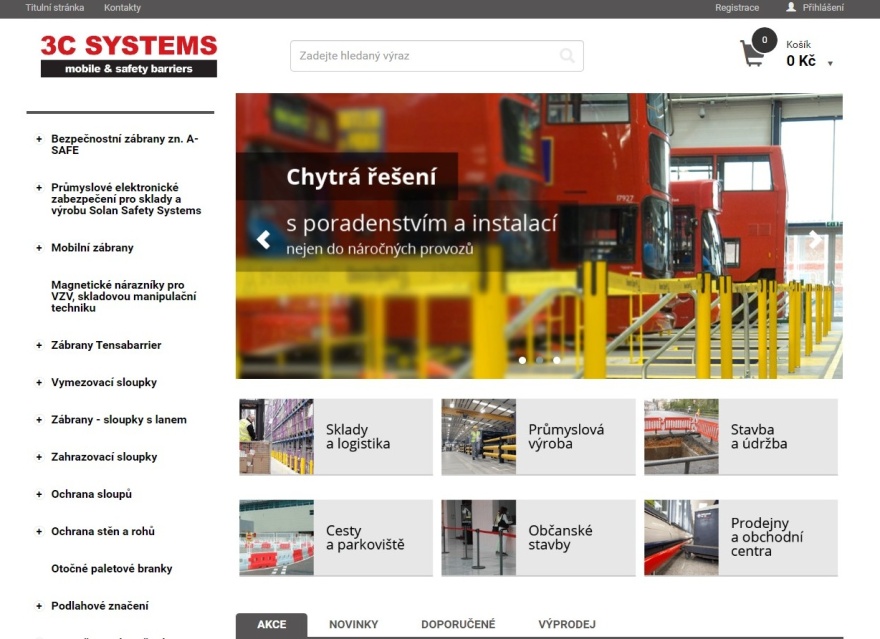Go to previous slide arrow
The width and height of the screenshot is (880, 639).
point(263,240)
